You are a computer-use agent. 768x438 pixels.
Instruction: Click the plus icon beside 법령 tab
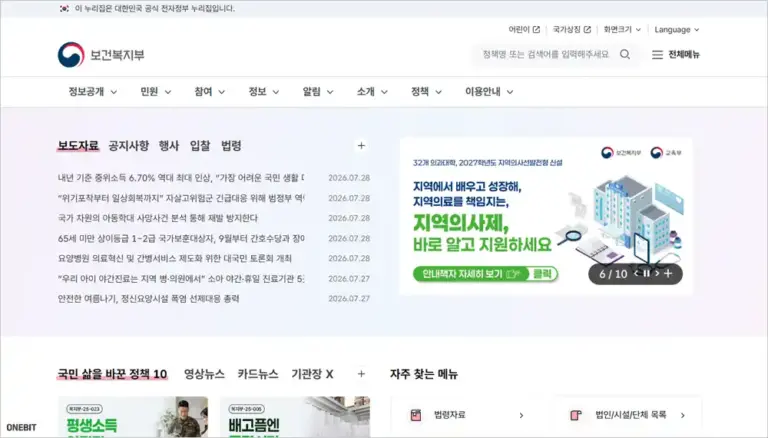coord(361,146)
